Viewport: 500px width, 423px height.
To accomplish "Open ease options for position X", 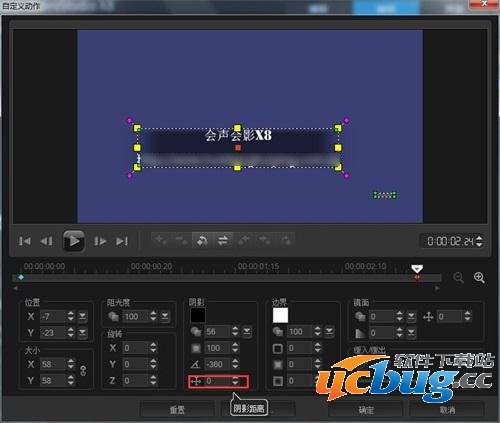I will coord(82,316).
